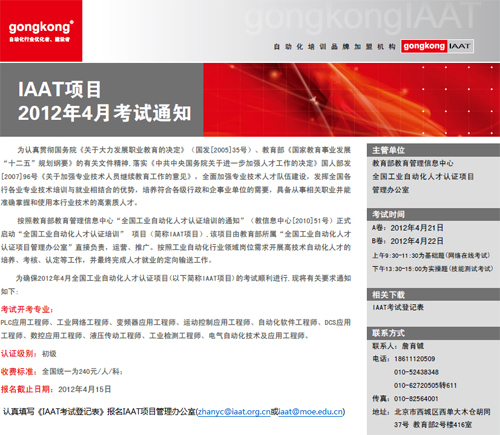Click the B卷 2012年4月22日 date
This screenshot has height=435, width=500.
point(408,241)
